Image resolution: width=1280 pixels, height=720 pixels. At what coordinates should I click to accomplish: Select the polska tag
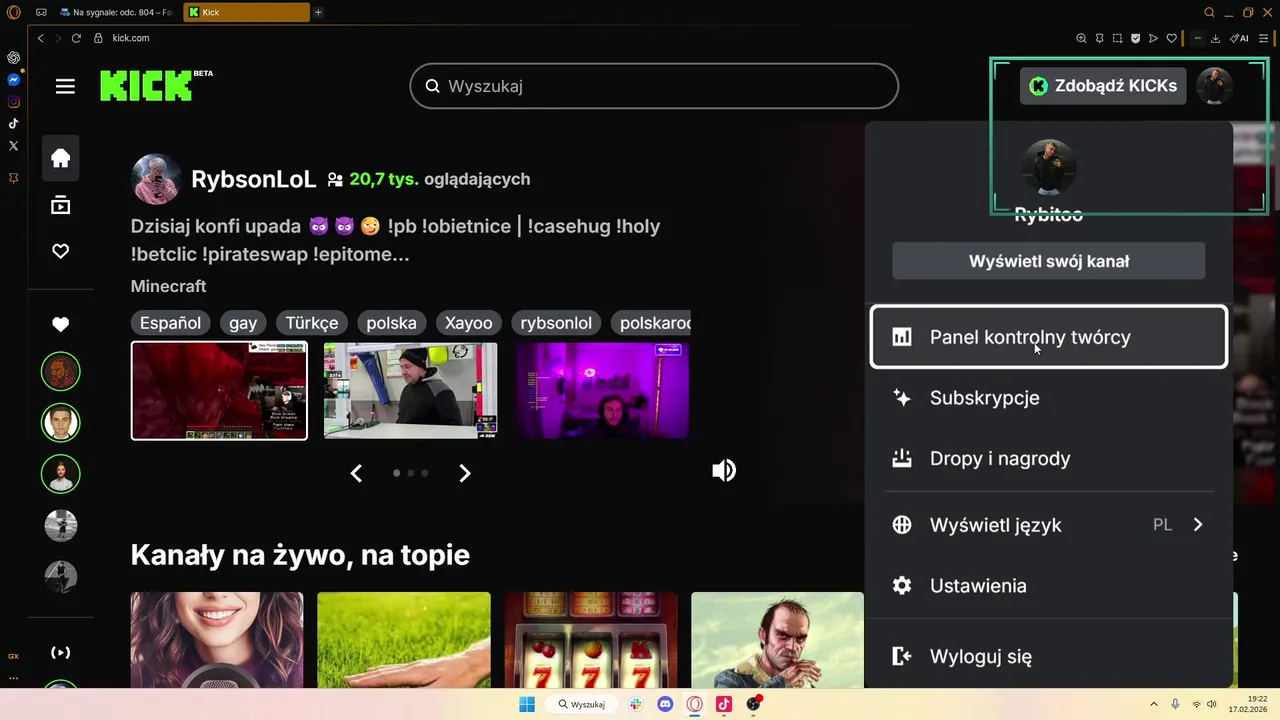391,323
